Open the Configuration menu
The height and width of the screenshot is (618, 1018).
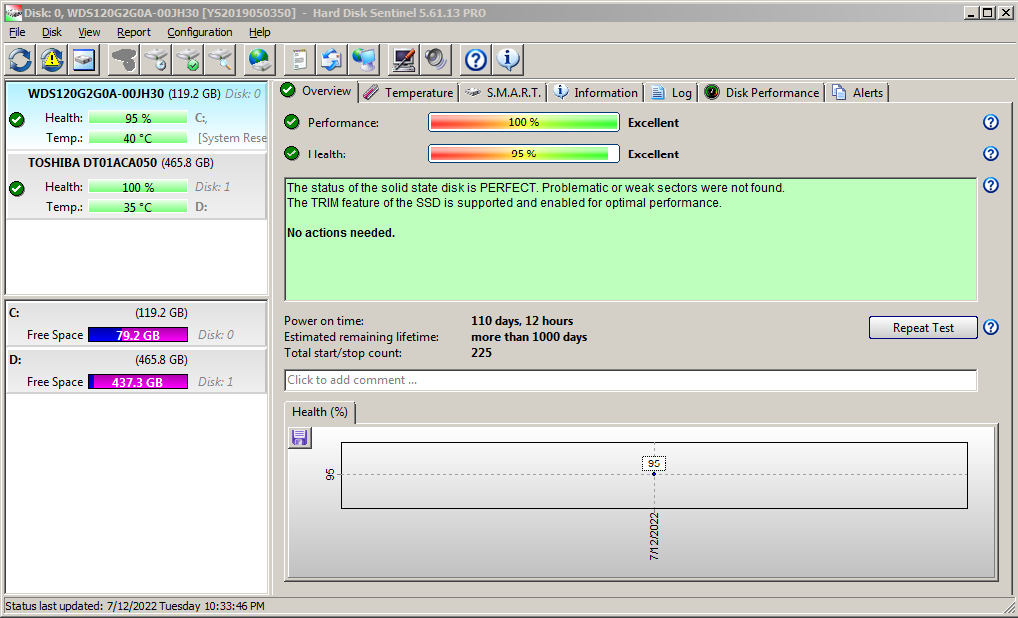point(199,32)
